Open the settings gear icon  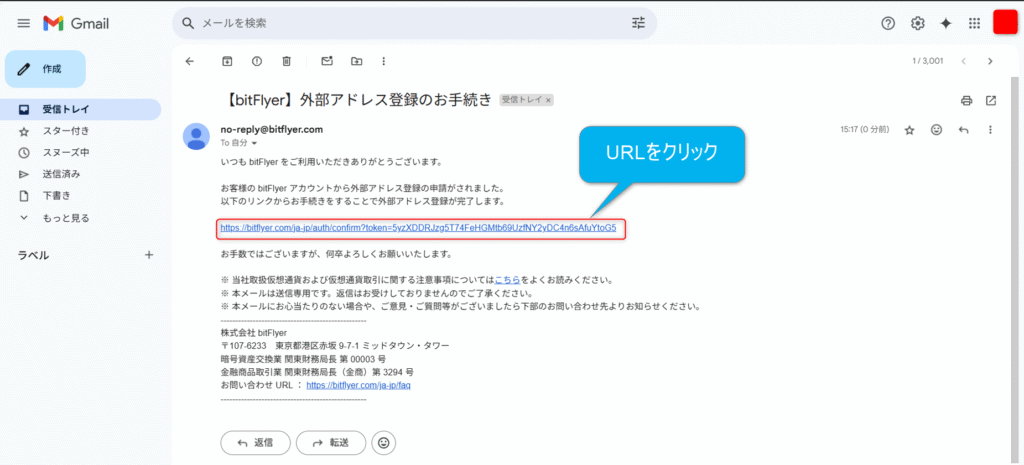(917, 24)
